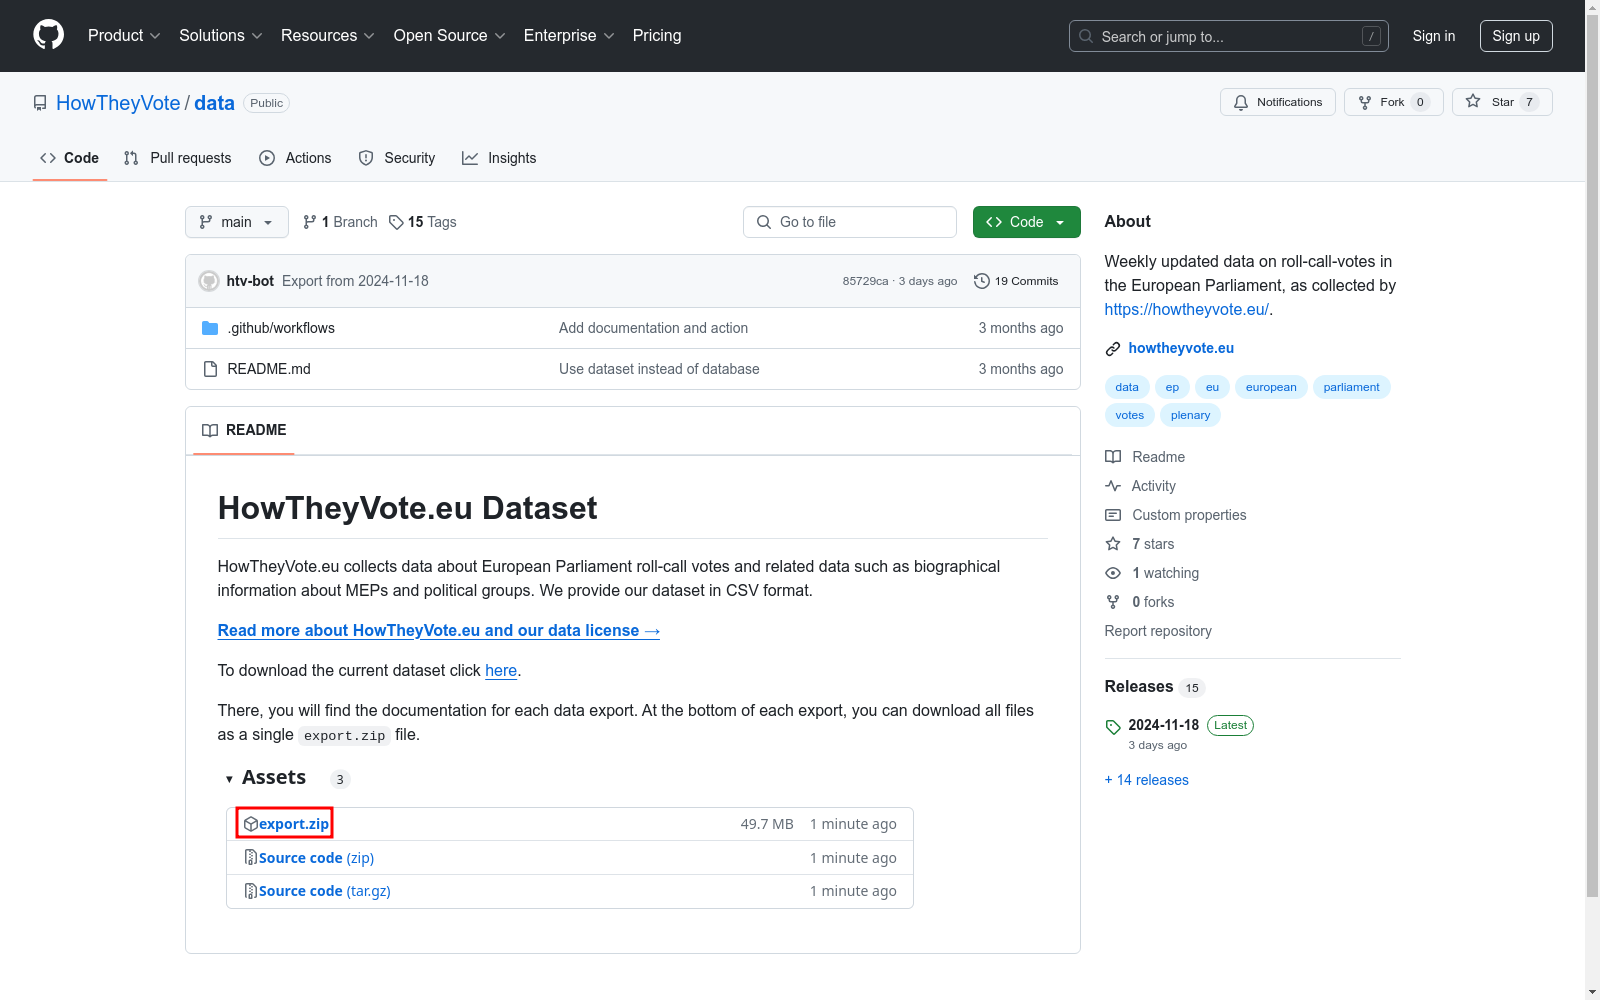Show the + 14 releases link
1600x1000 pixels.
(1147, 780)
